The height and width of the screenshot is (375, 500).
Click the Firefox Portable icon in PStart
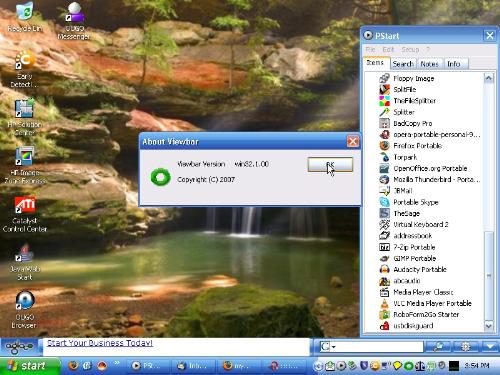[384, 146]
